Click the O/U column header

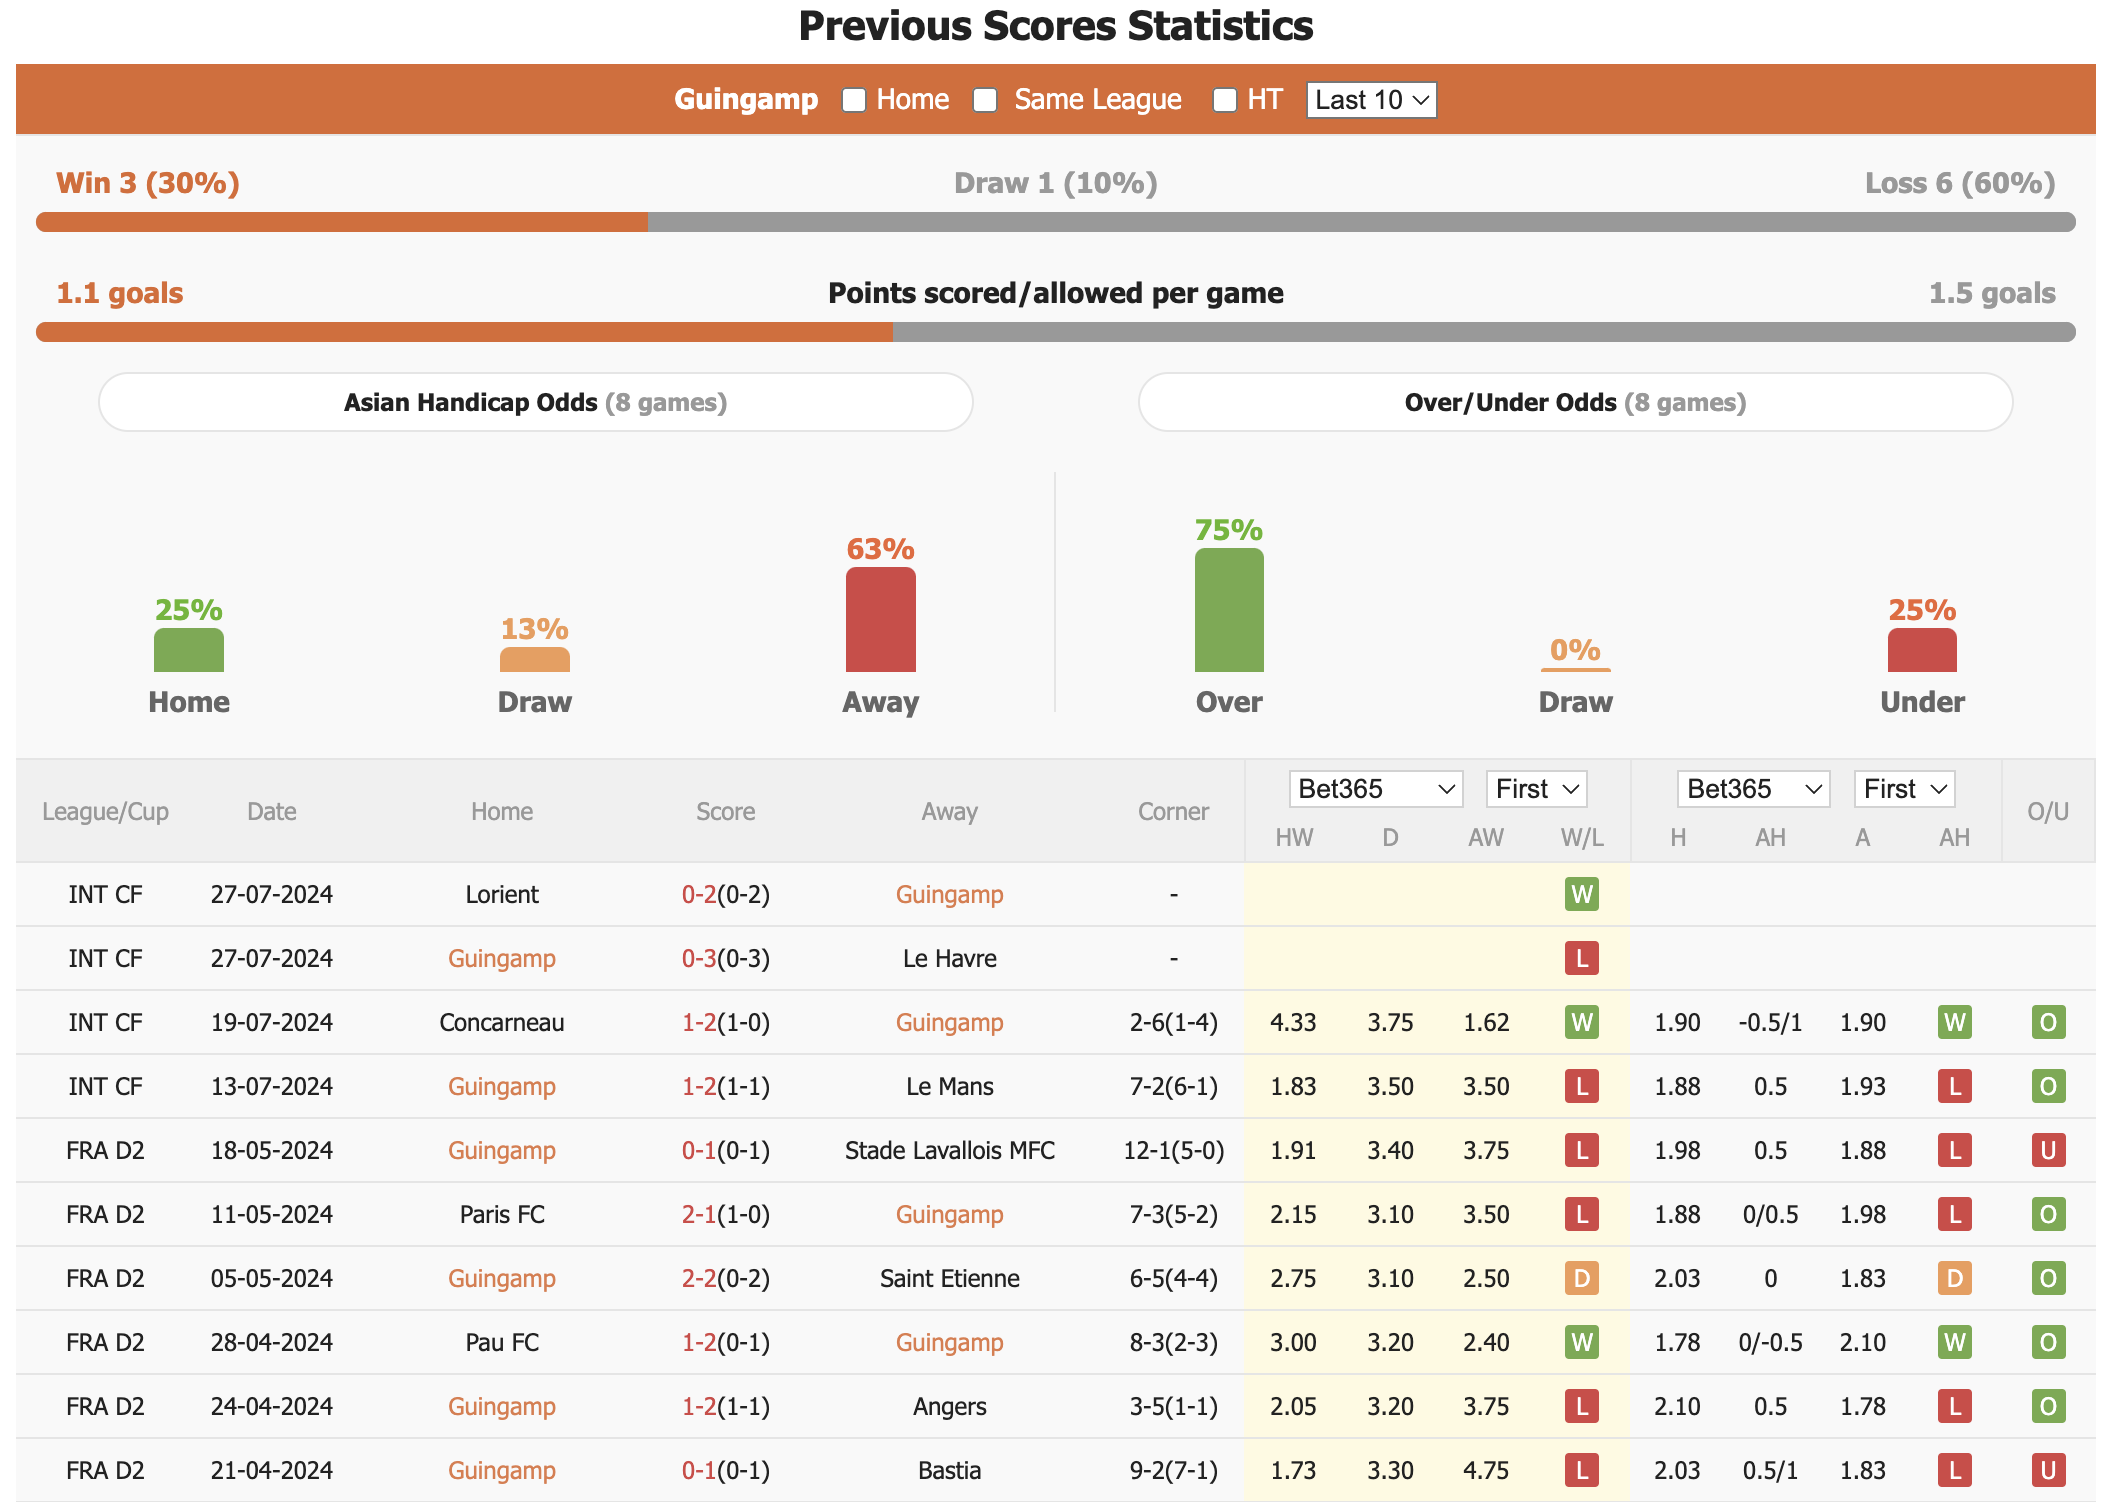click(2048, 811)
